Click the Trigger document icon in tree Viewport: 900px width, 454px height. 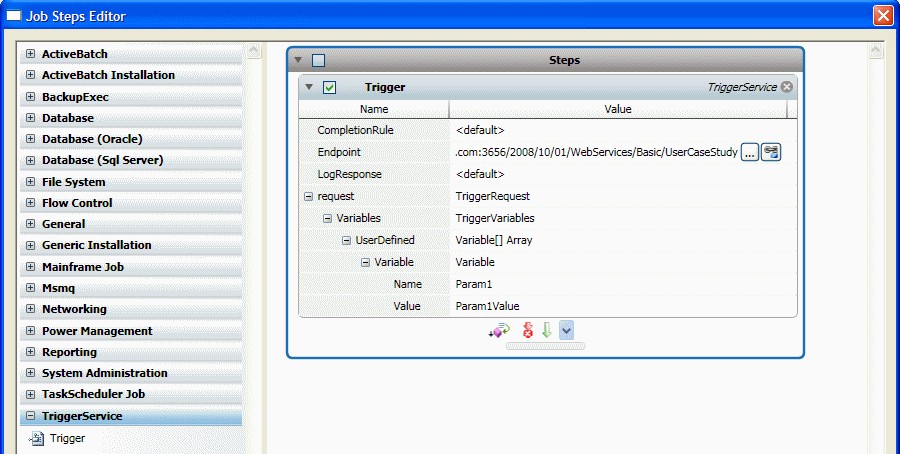pos(36,439)
